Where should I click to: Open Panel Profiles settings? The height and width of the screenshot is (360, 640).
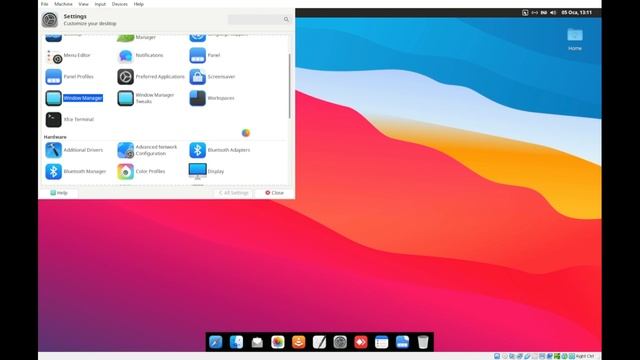point(70,77)
